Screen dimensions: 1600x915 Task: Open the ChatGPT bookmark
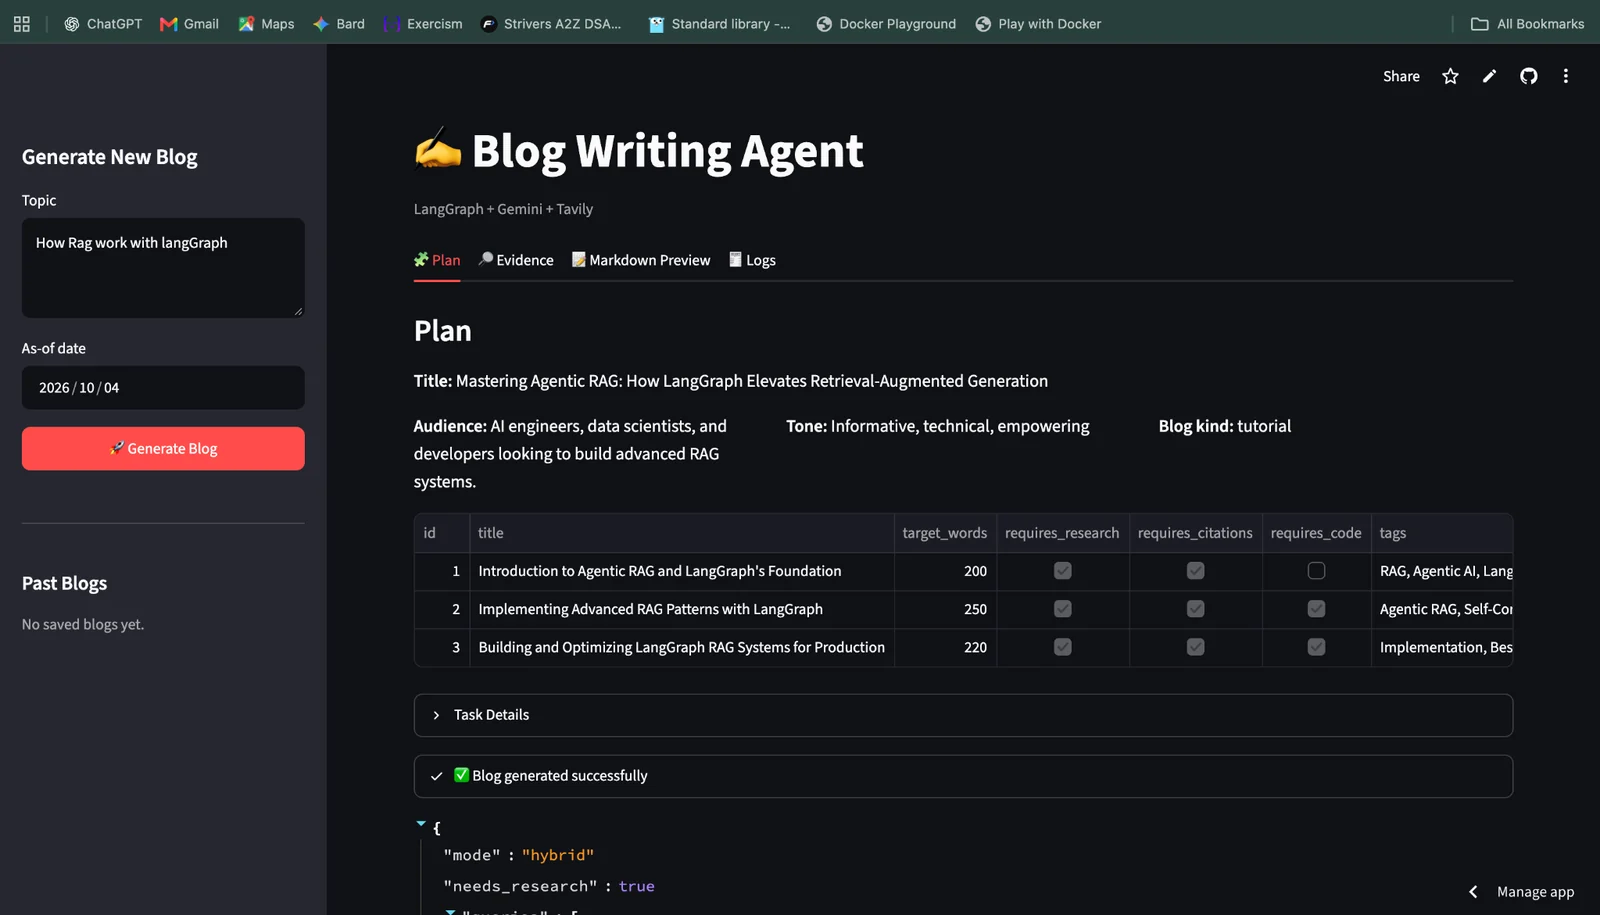[x=103, y=24]
